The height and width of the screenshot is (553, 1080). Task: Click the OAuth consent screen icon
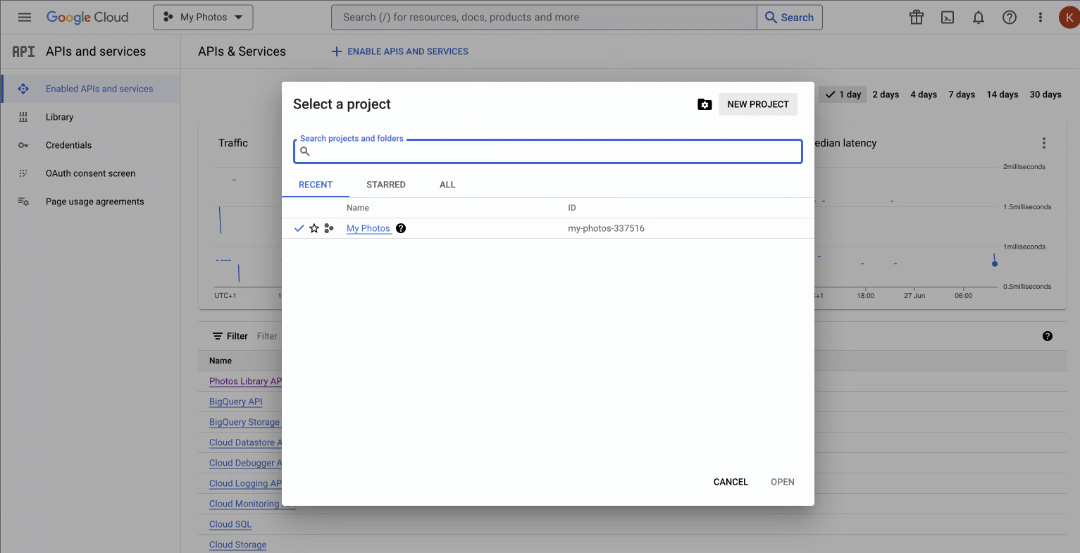point(23,174)
